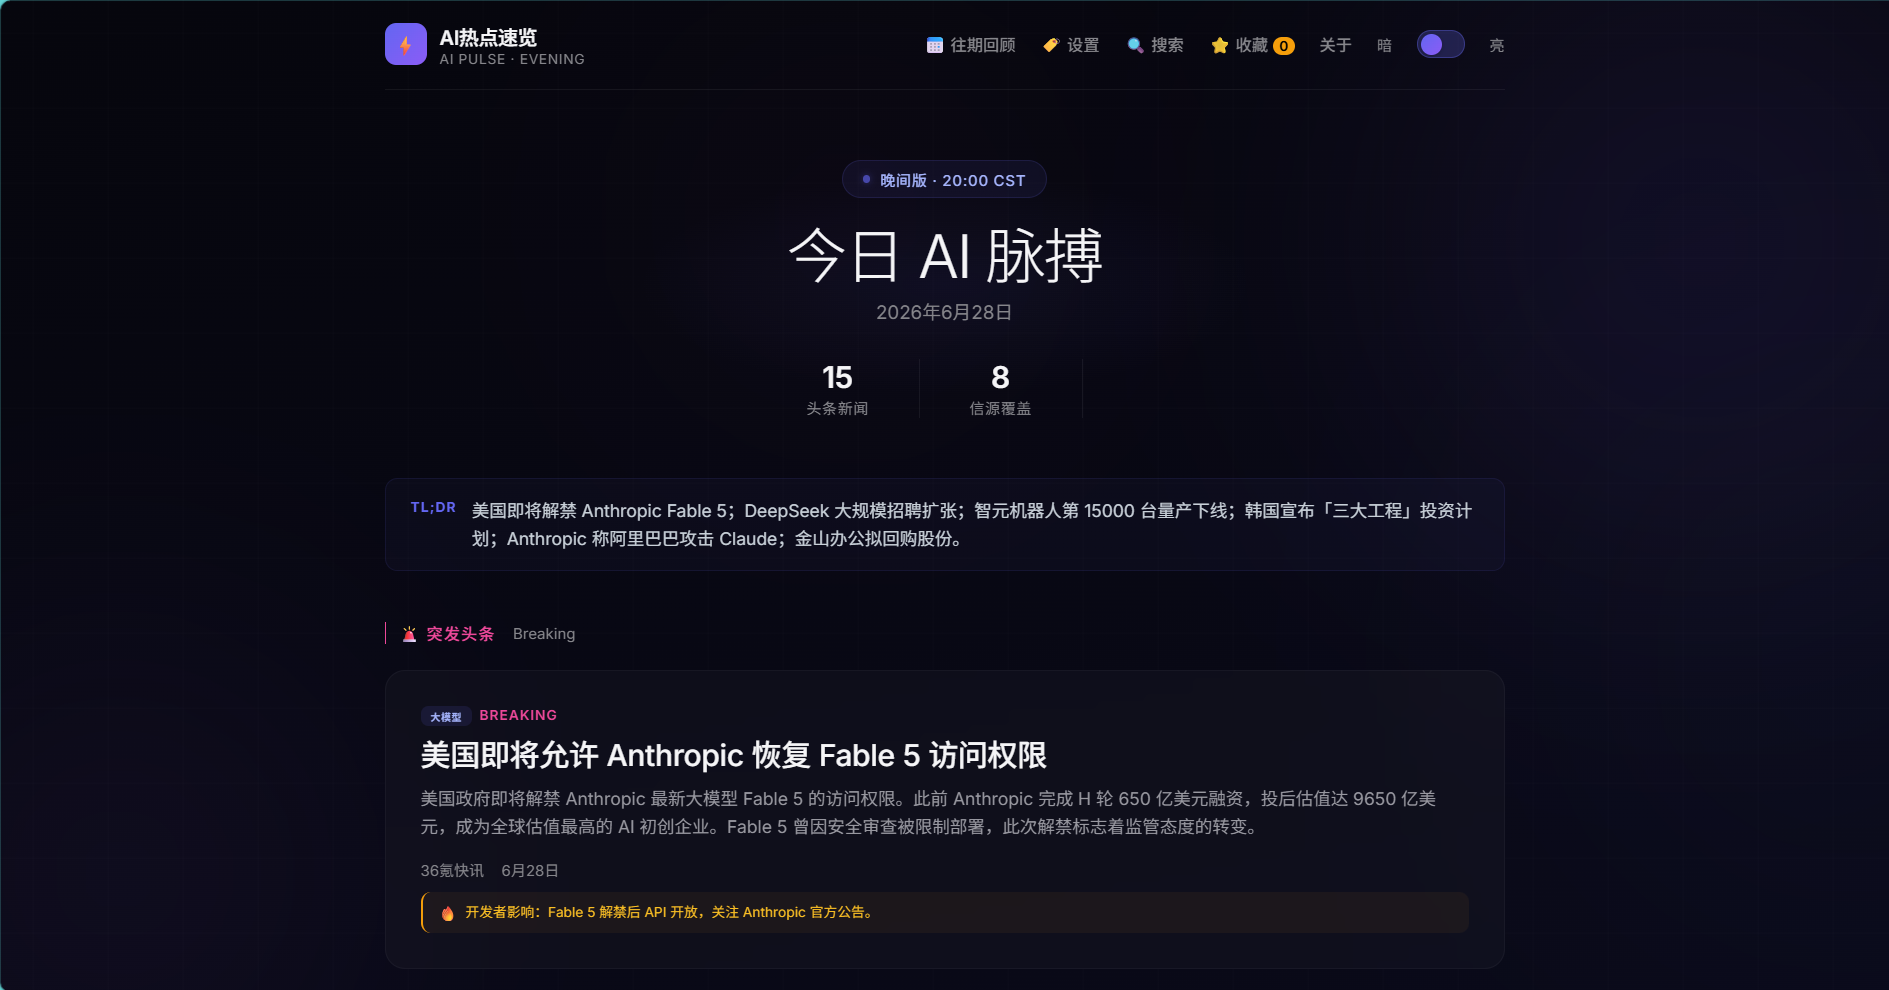Click the 突发头条 section heading

click(x=460, y=634)
